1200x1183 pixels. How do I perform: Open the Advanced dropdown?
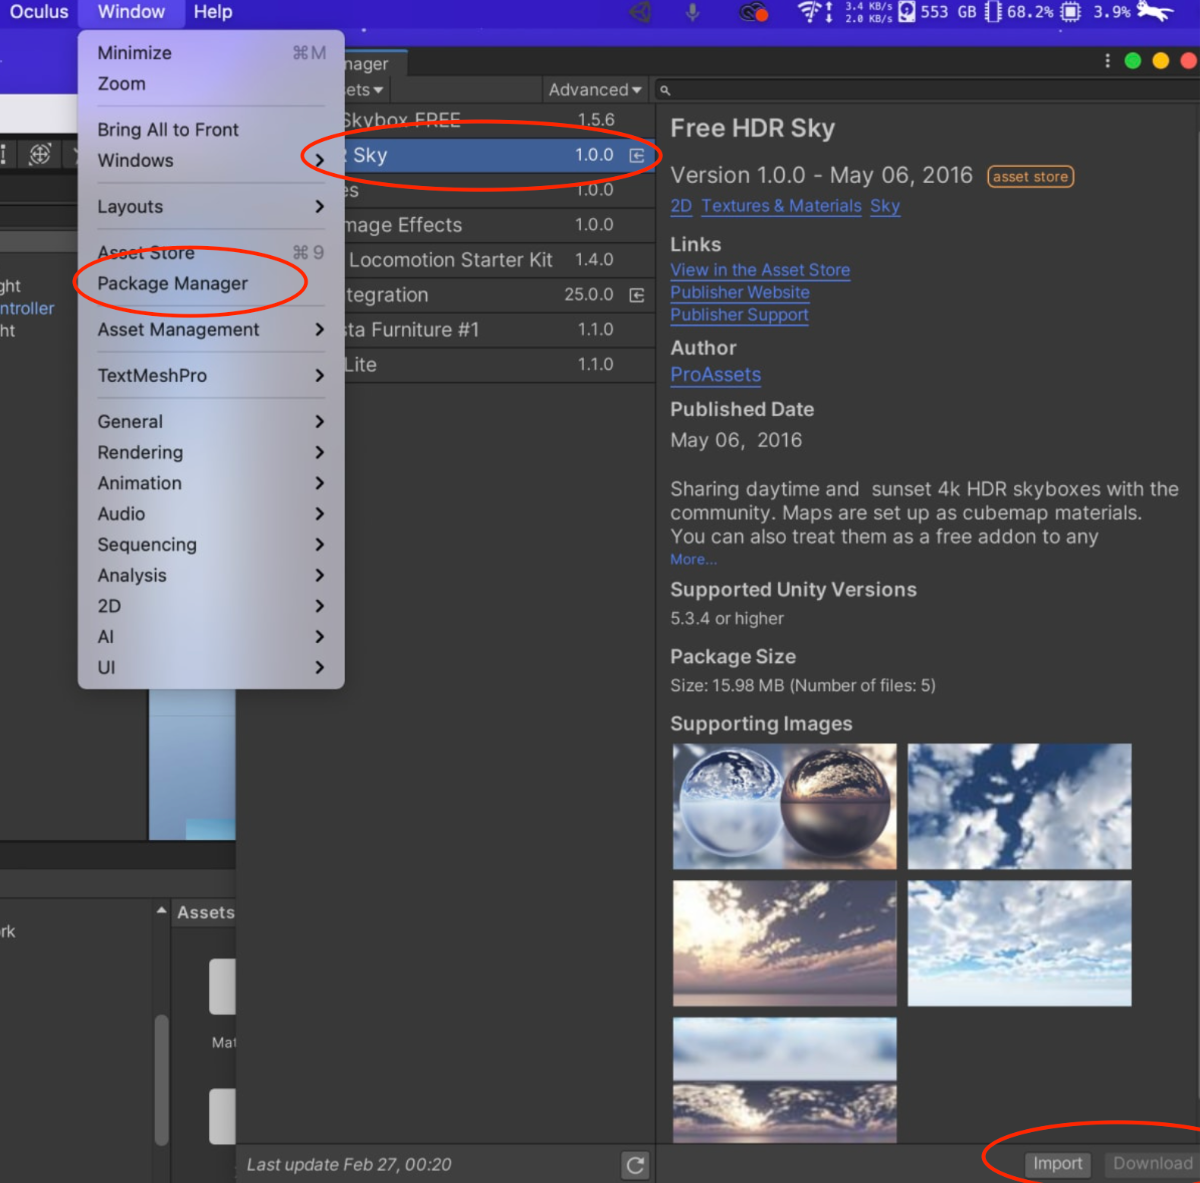[595, 90]
